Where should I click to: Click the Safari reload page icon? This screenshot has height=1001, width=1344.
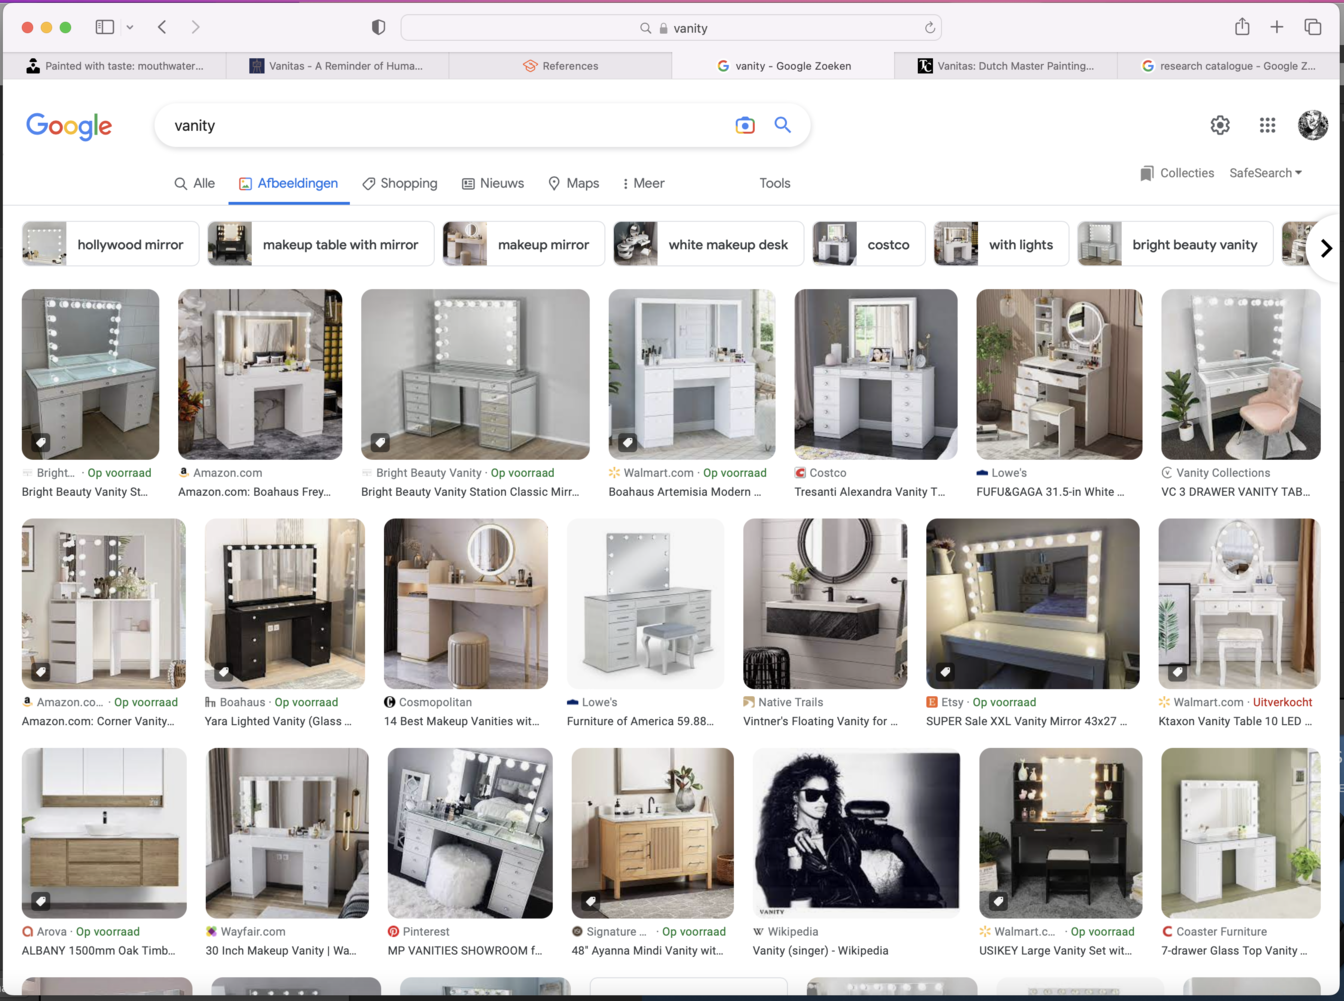tap(929, 28)
